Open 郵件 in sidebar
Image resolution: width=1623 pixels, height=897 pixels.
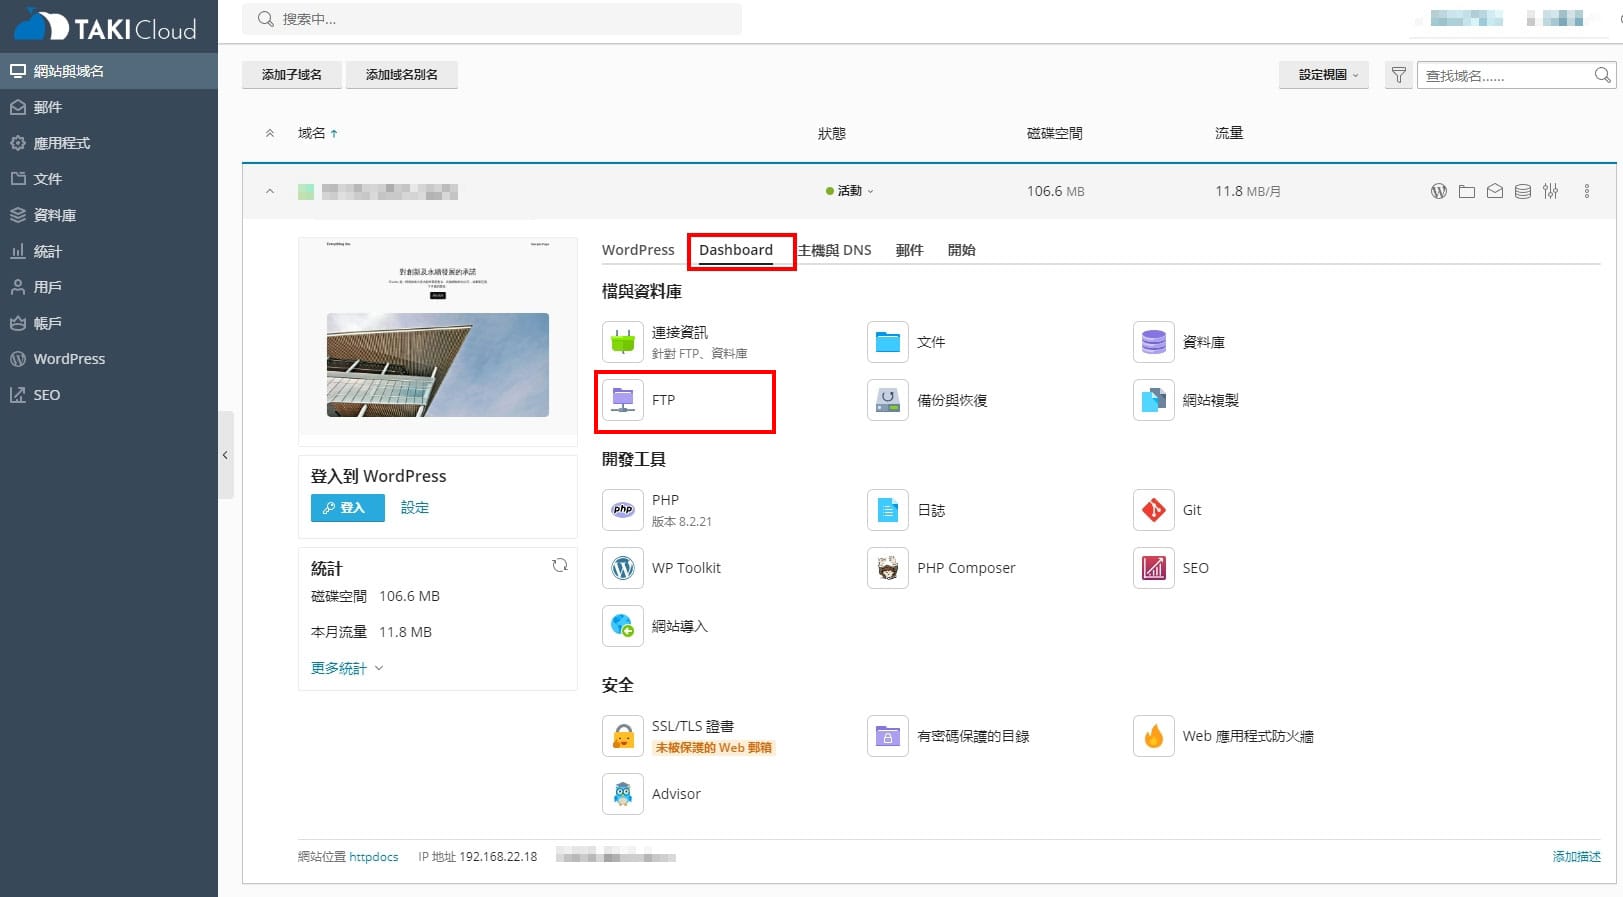click(x=109, y=107)
